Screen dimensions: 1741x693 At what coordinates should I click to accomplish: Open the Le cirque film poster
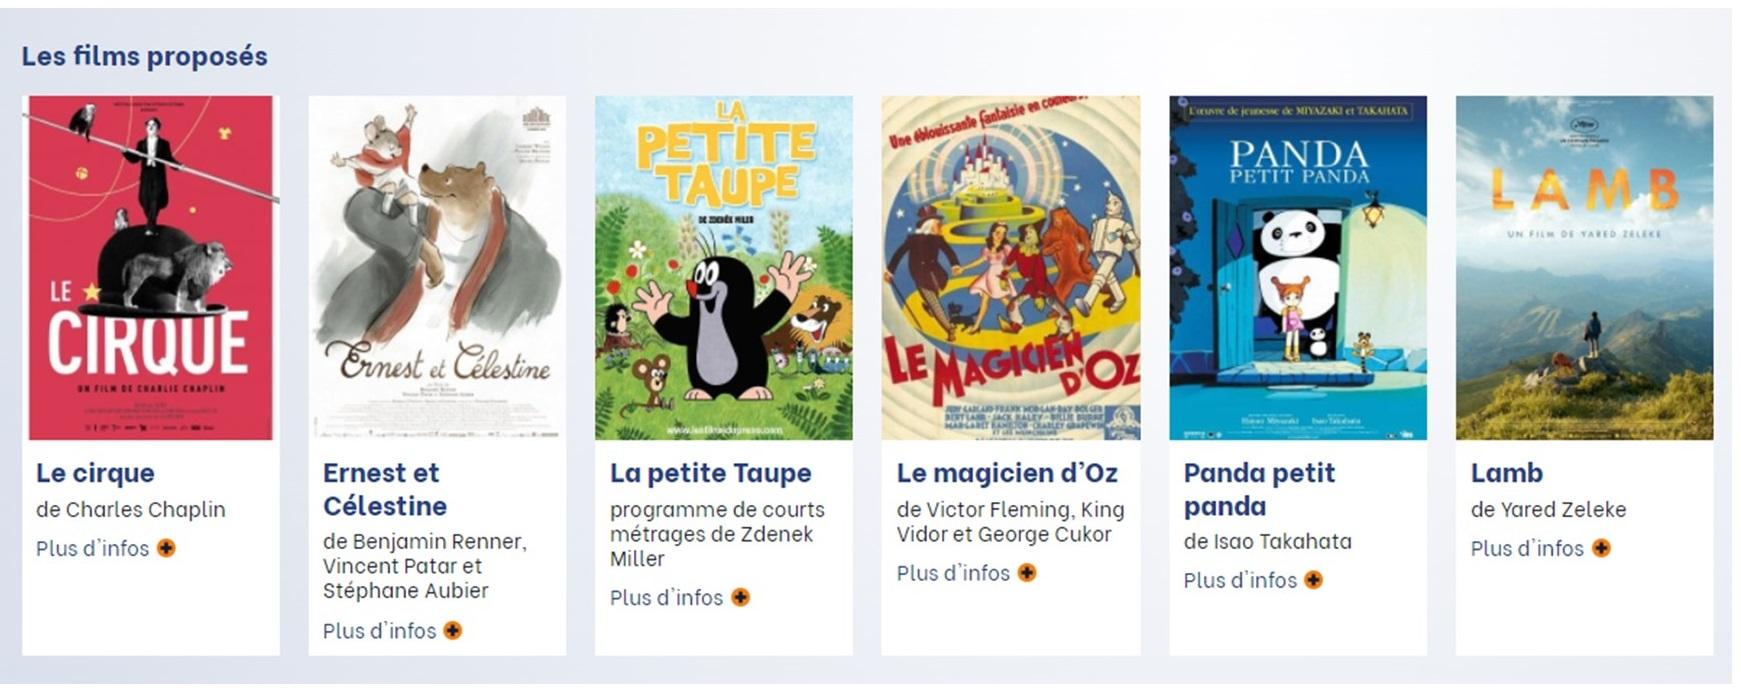pos(150,268)
